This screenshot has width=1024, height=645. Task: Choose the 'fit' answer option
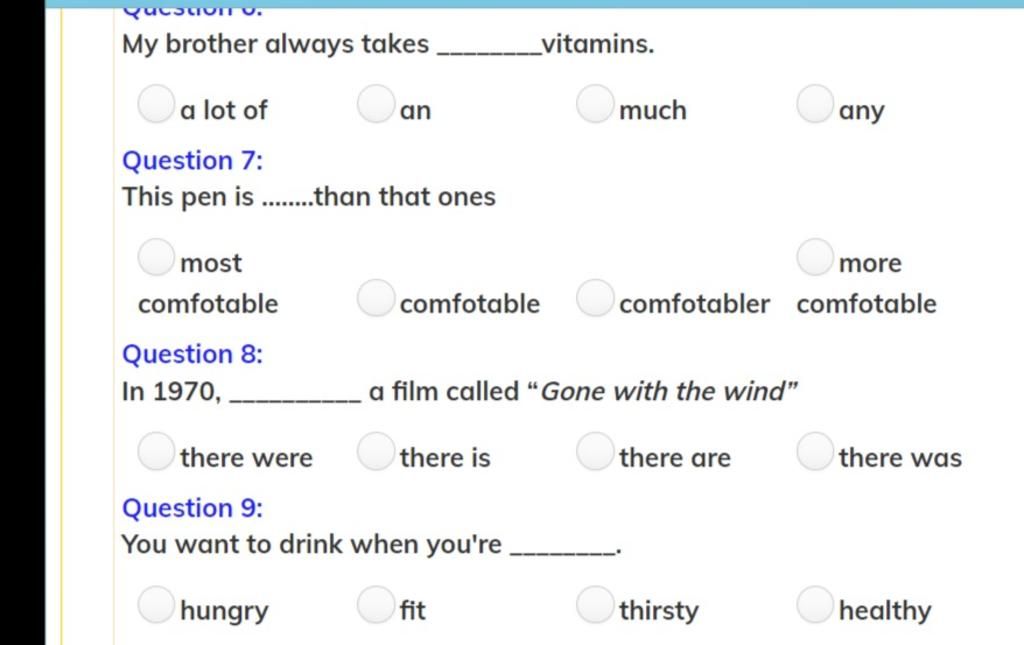tap(376, 604)
